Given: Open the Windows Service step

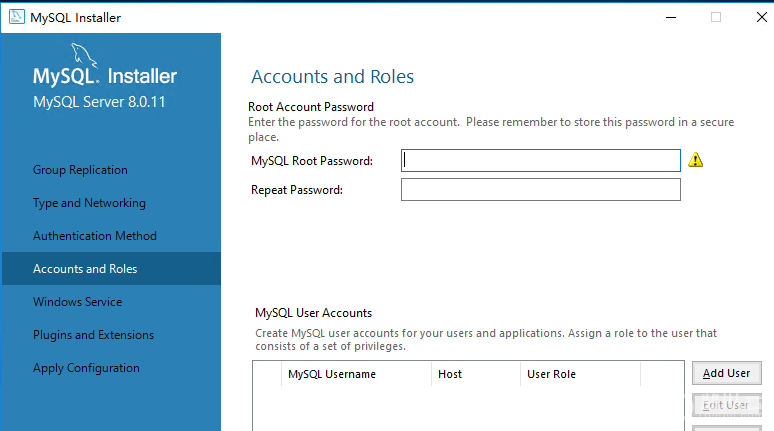Looking at the screenshot, I should pyautogui.click(x=77, y=302).
